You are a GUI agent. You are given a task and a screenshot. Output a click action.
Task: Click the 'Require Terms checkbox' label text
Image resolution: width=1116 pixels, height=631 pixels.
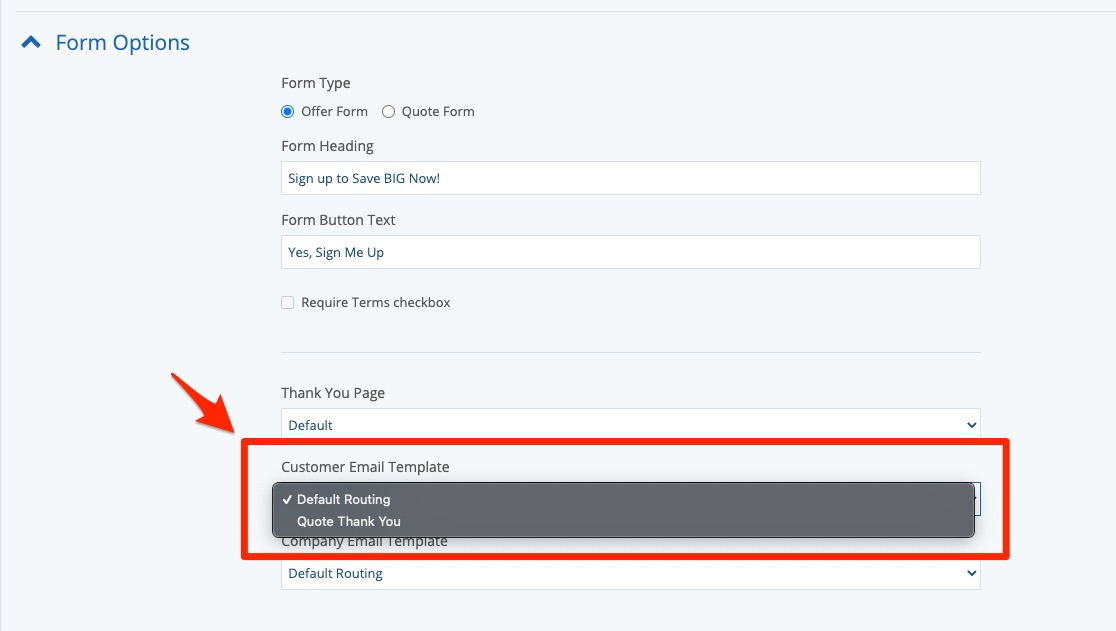click(x=375, y=303)
